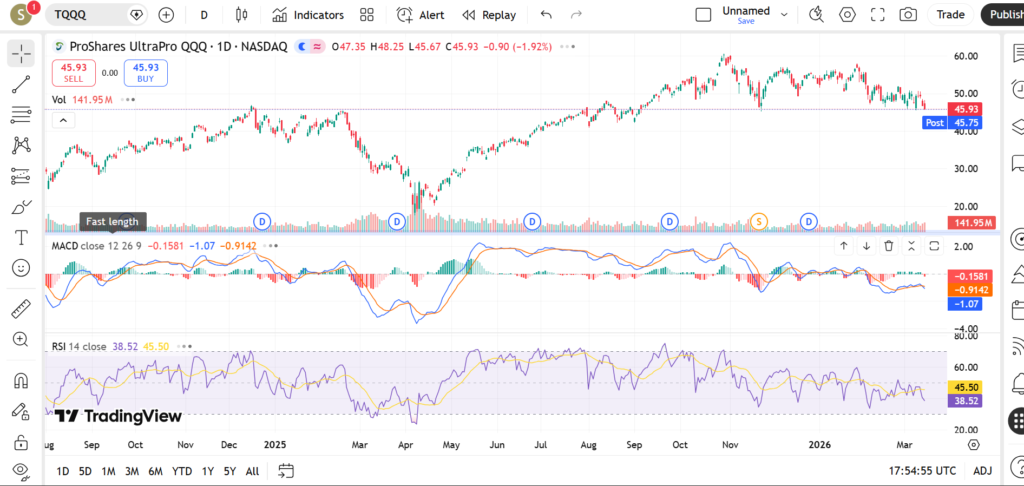Select the YTD time range
Viewport: 1024px width, 486px height.
click(x=182, y=471)
